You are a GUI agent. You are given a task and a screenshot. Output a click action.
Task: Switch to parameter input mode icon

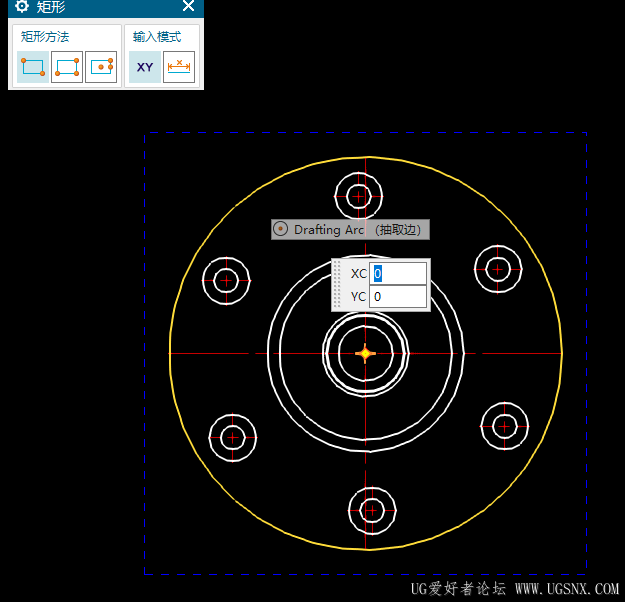point(179,67)
